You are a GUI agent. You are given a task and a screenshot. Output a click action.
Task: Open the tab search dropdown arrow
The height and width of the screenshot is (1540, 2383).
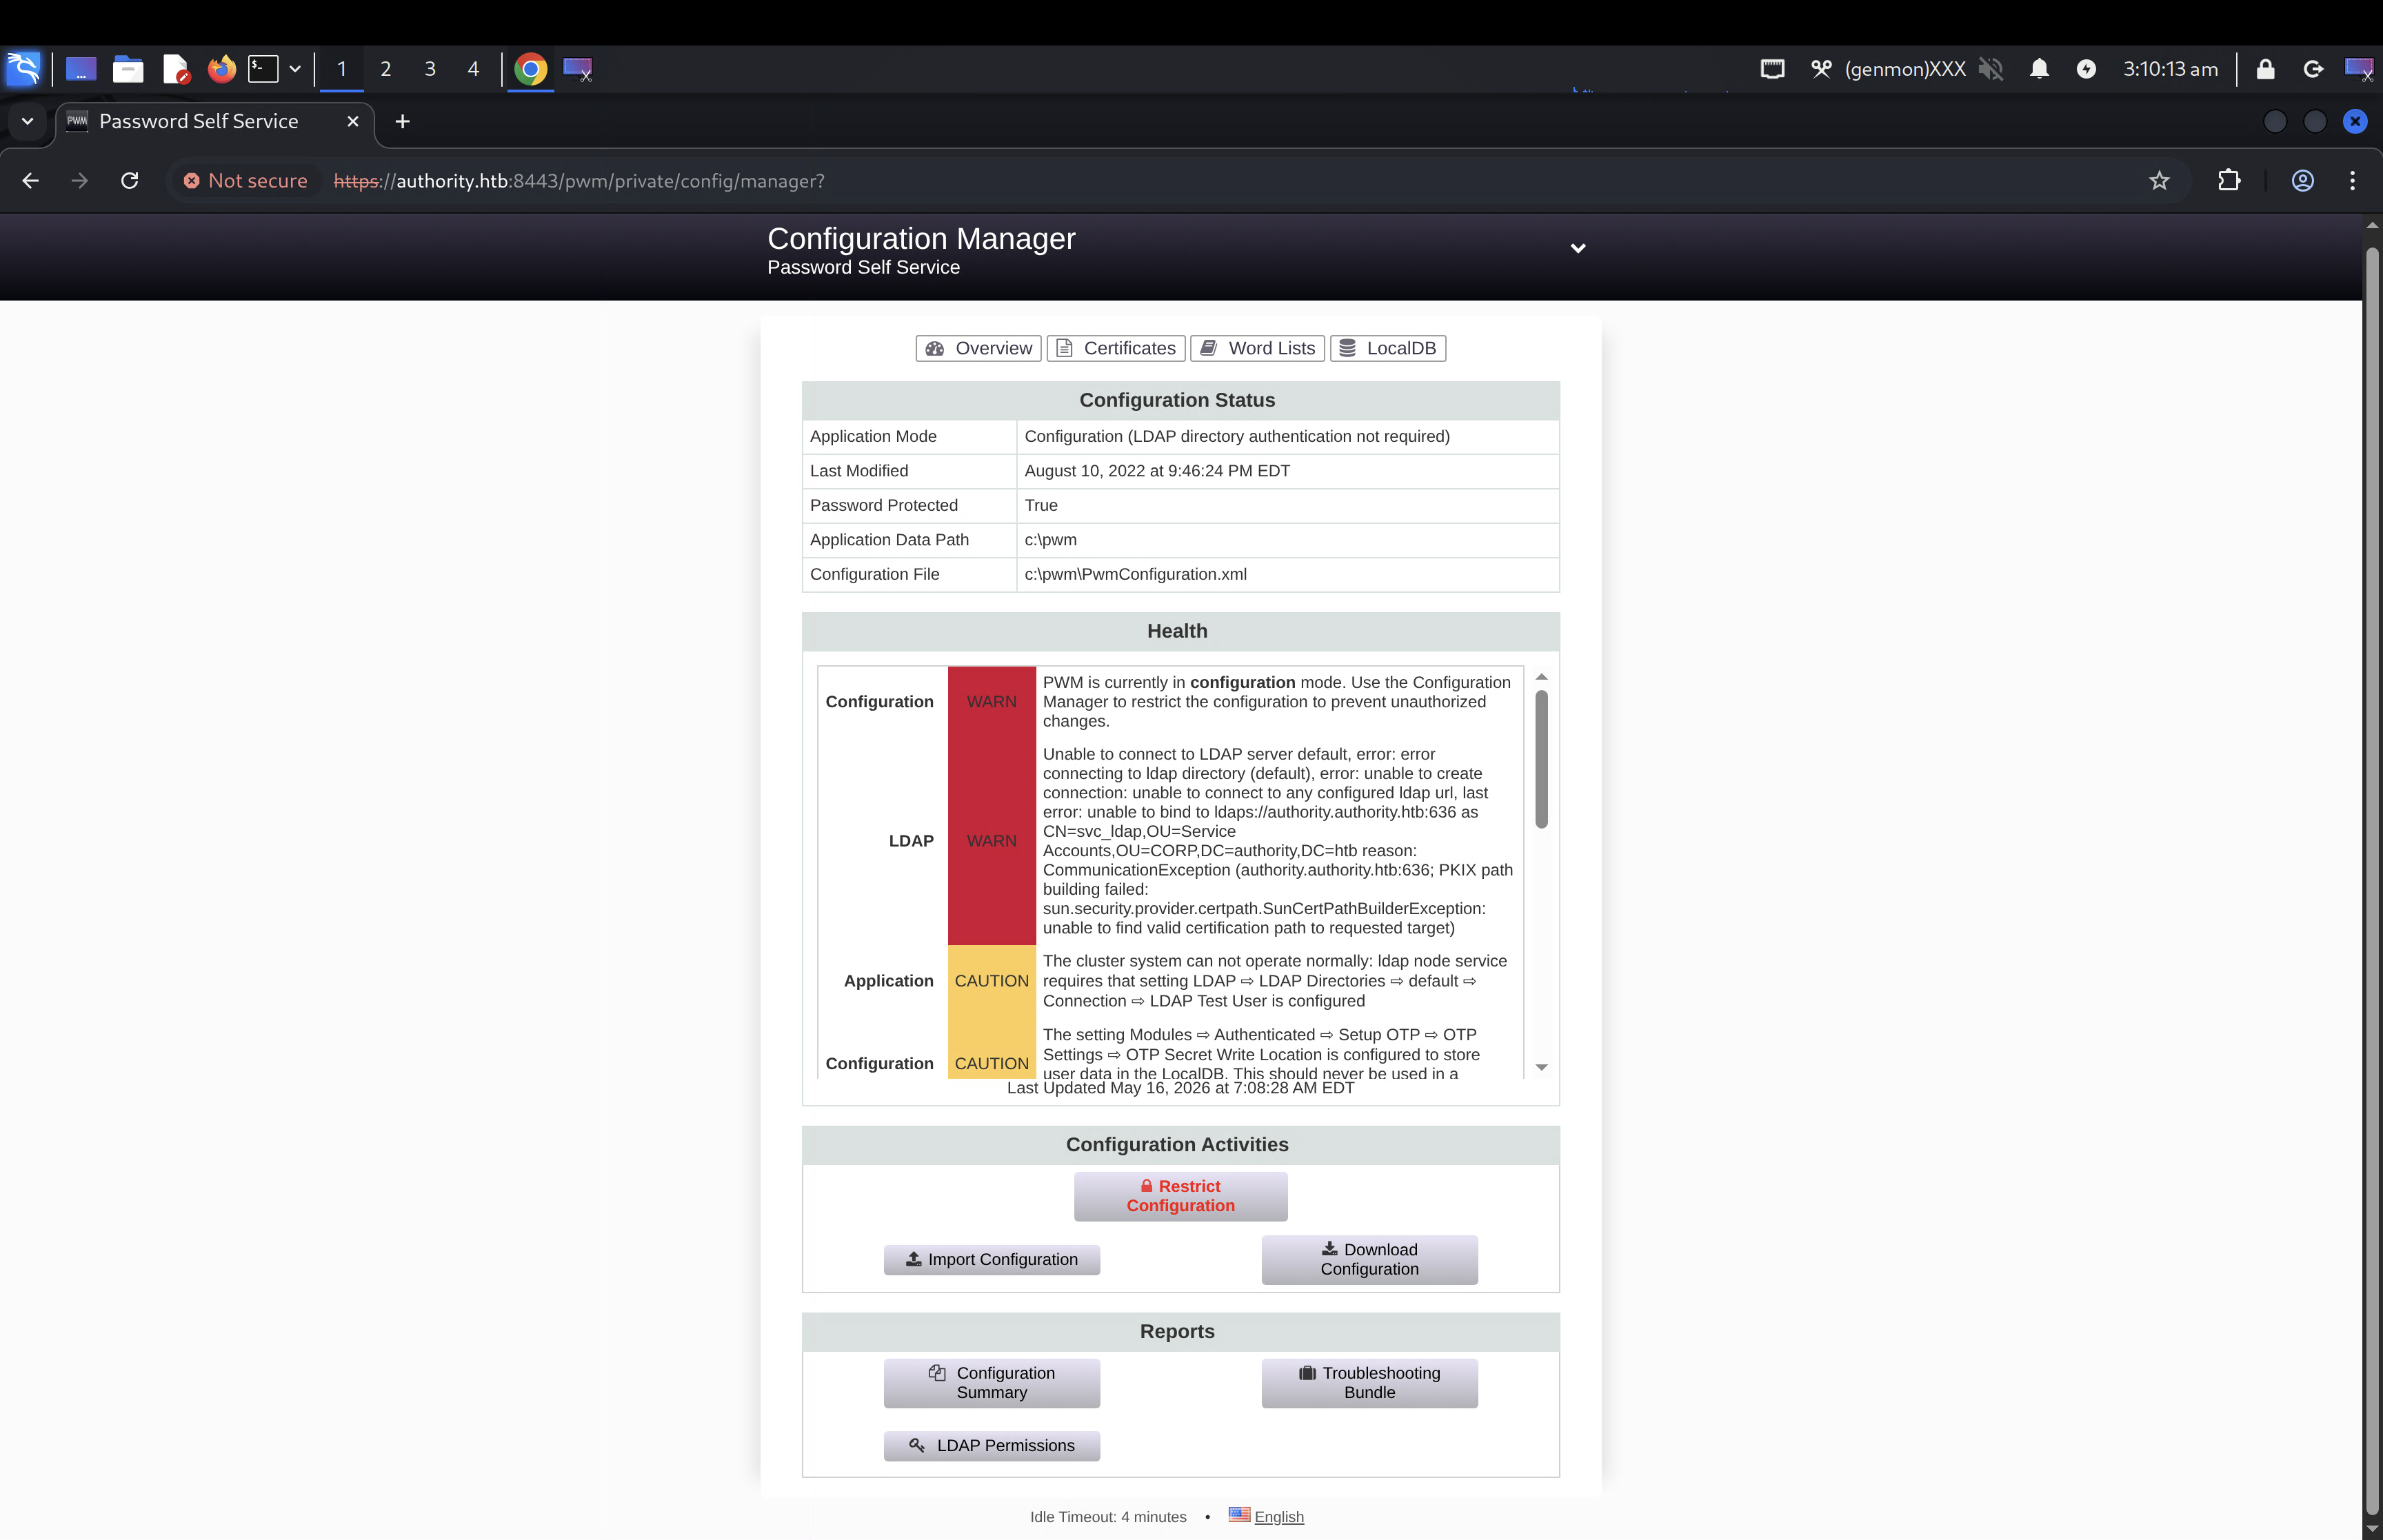point(27,121)
